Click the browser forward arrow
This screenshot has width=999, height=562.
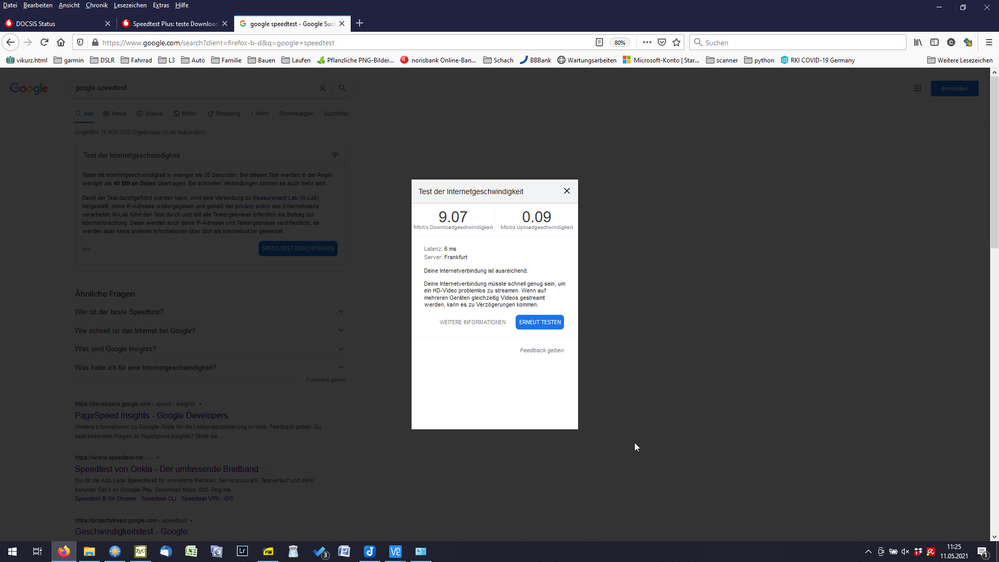27,43
